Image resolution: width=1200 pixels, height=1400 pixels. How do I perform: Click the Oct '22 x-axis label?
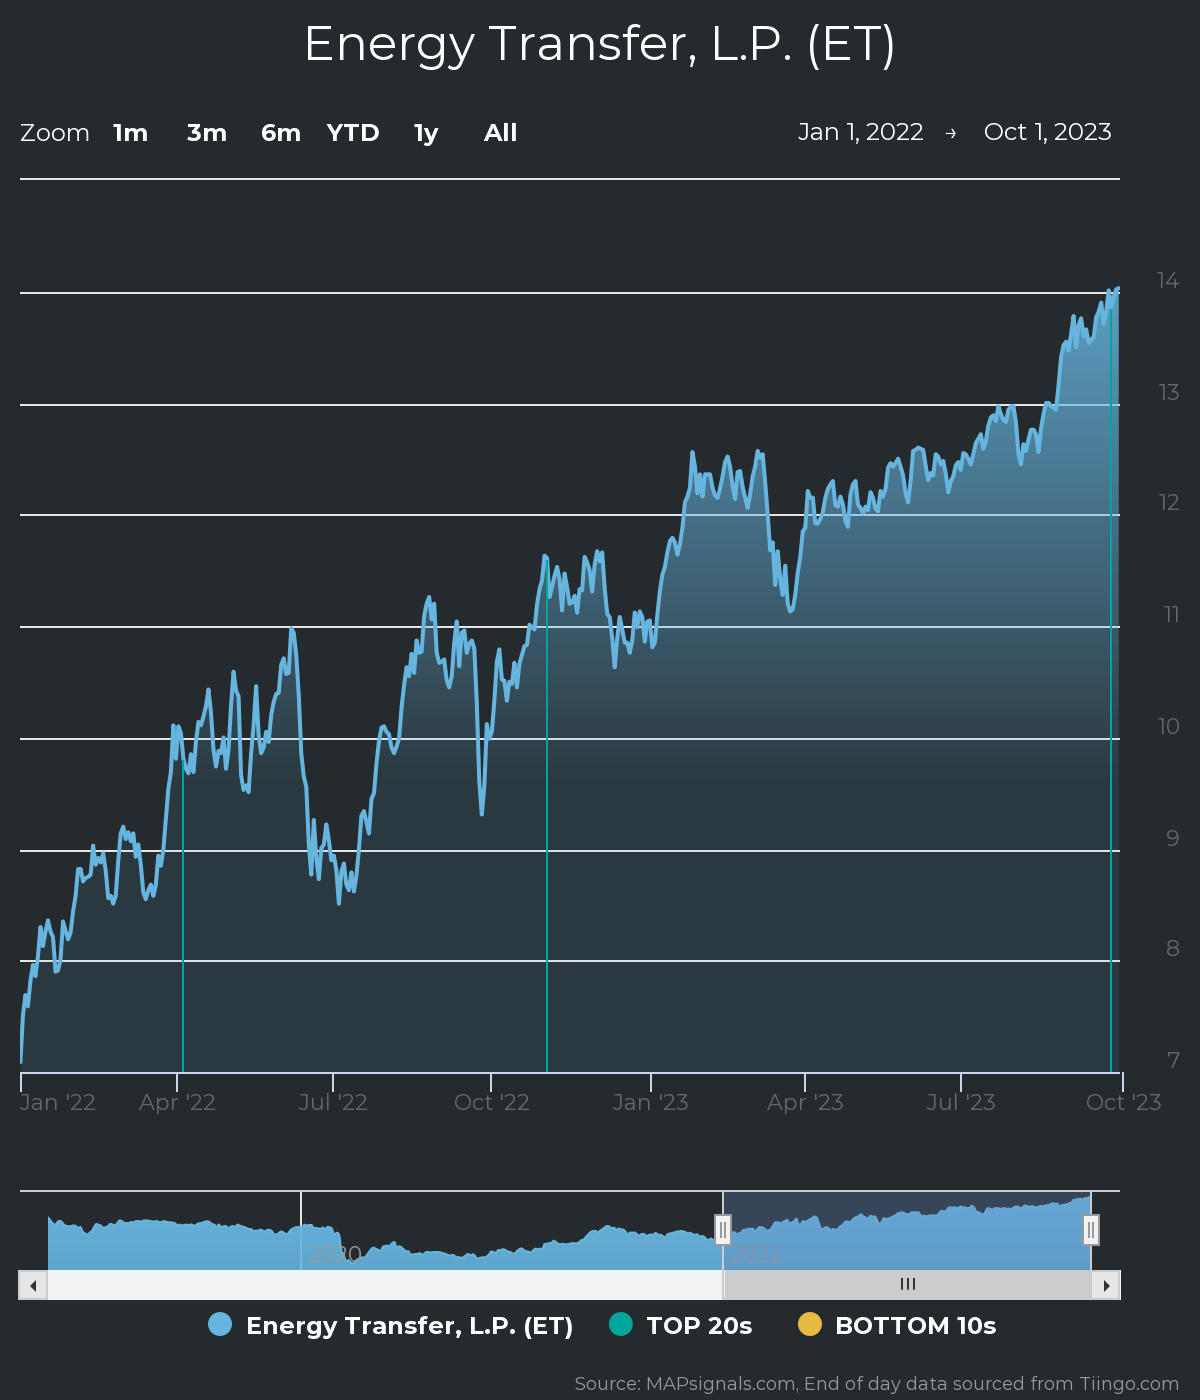pyautogui.click(x=491, y=1102)
